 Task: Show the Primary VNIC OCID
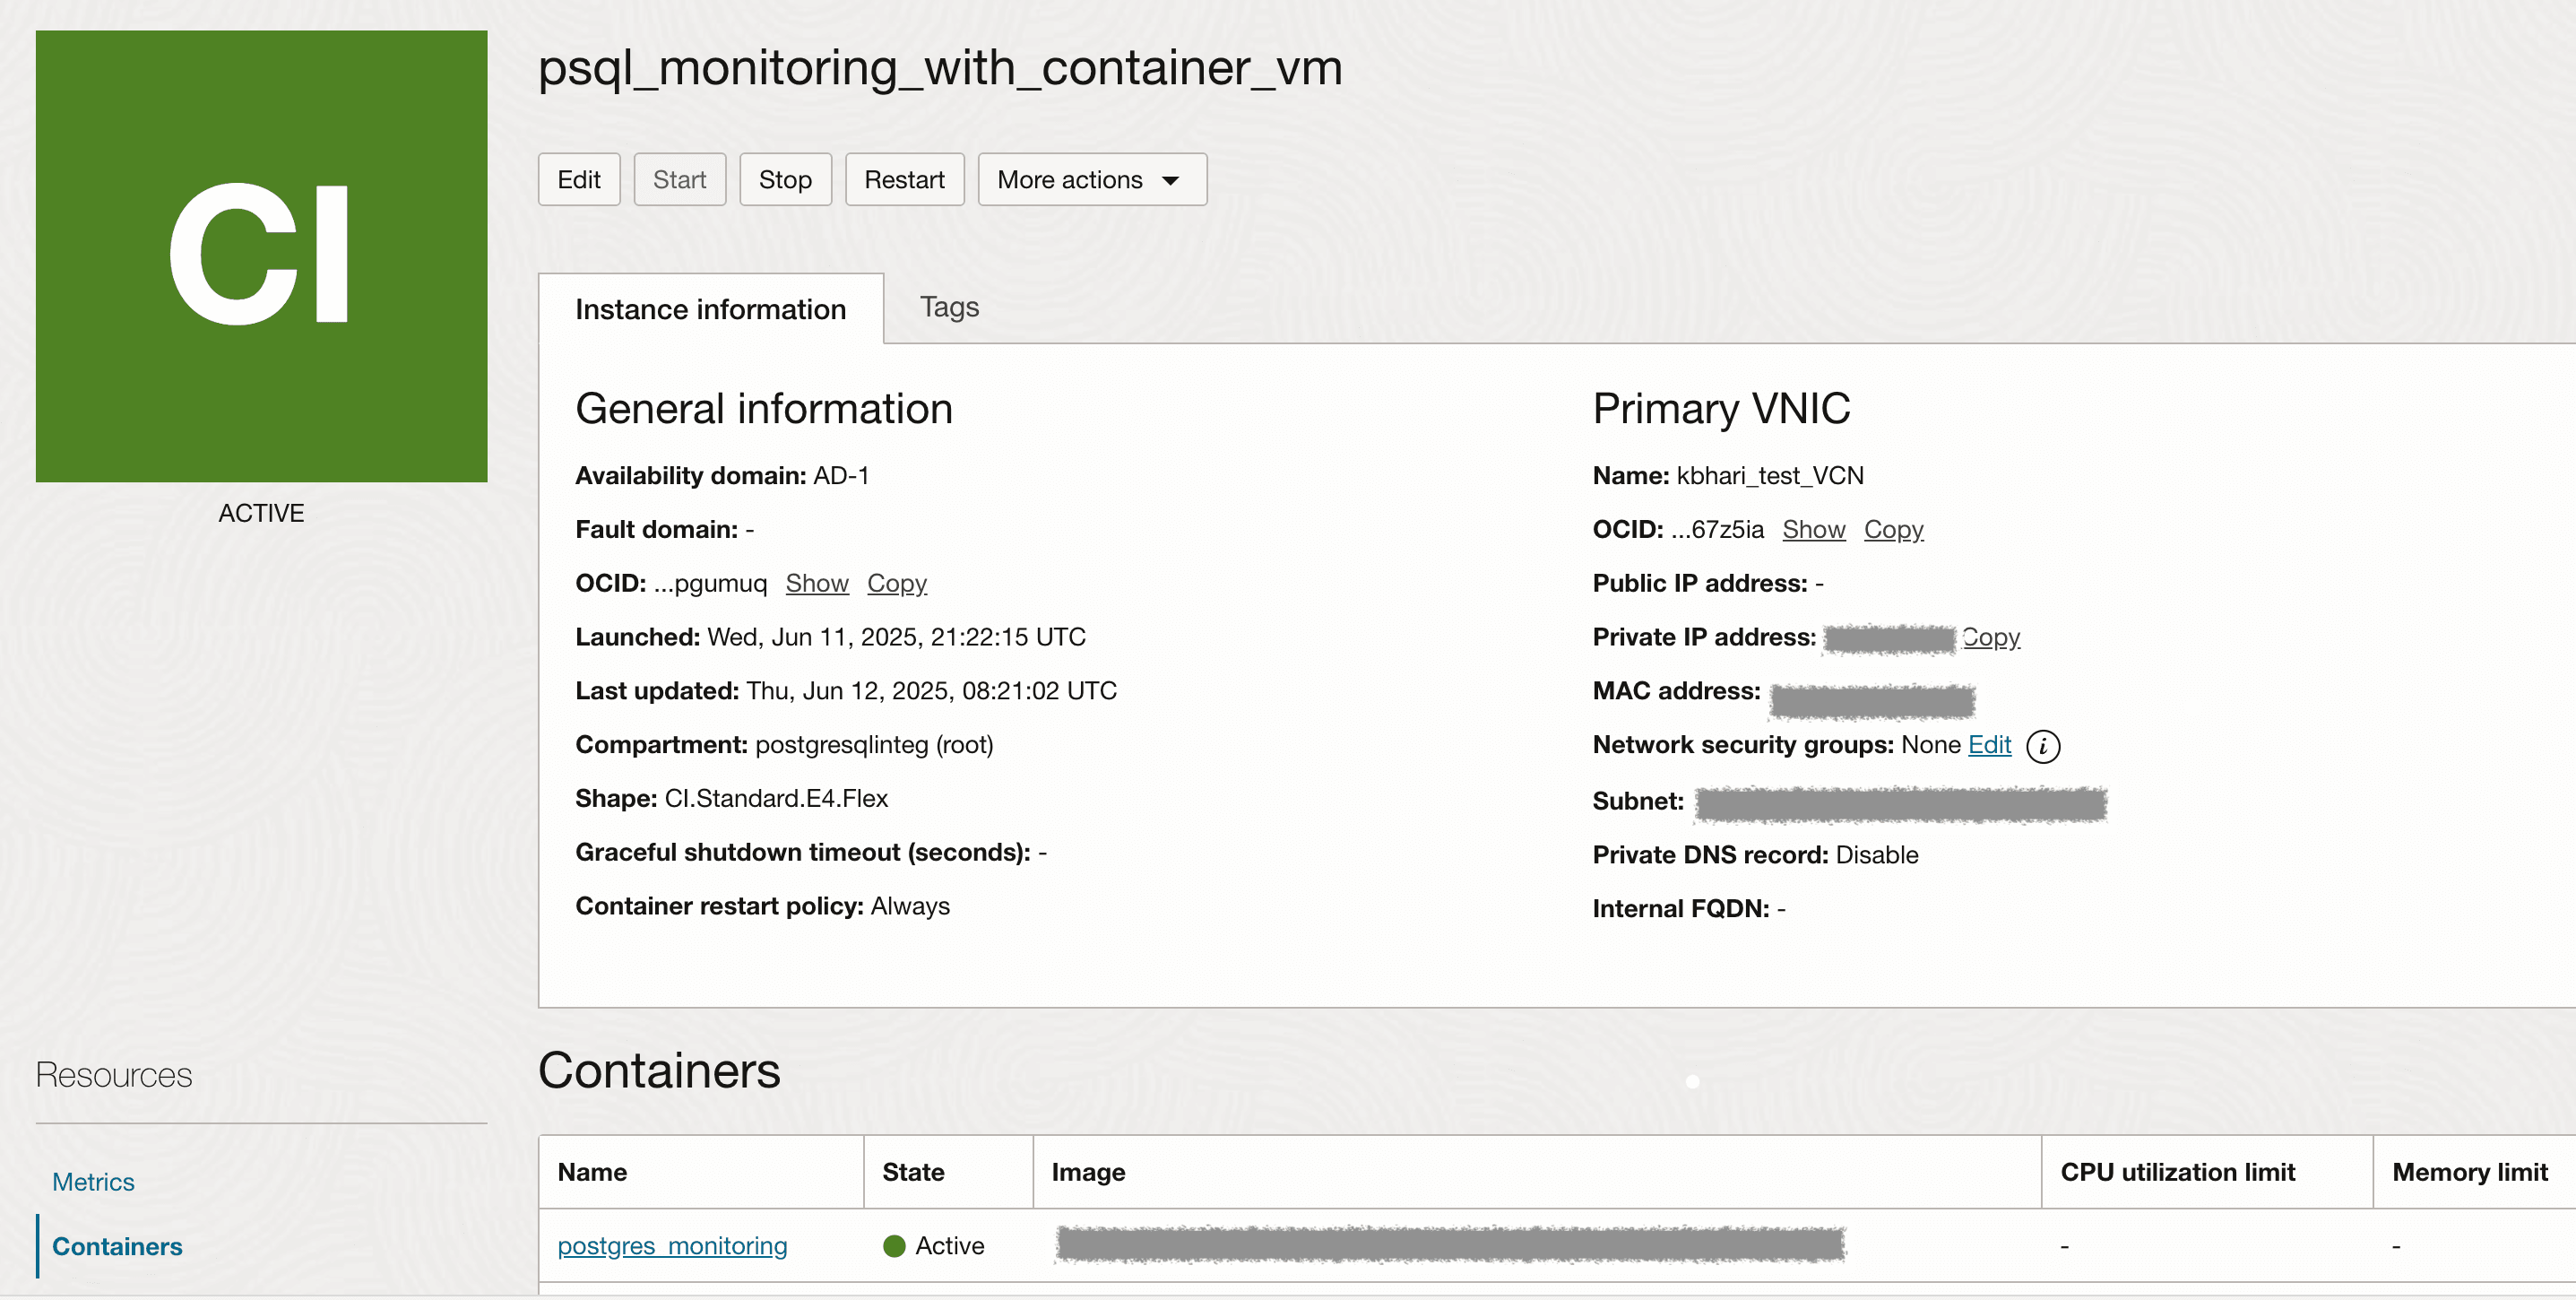pyautogui.click(x=1813, y=529)
